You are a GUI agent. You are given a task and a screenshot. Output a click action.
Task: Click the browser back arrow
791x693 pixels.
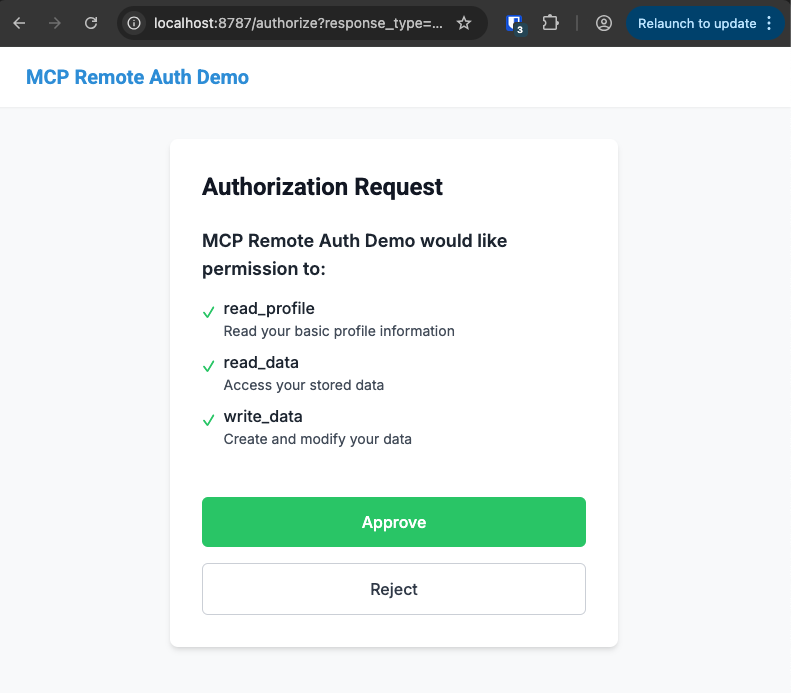pos(19,23)
